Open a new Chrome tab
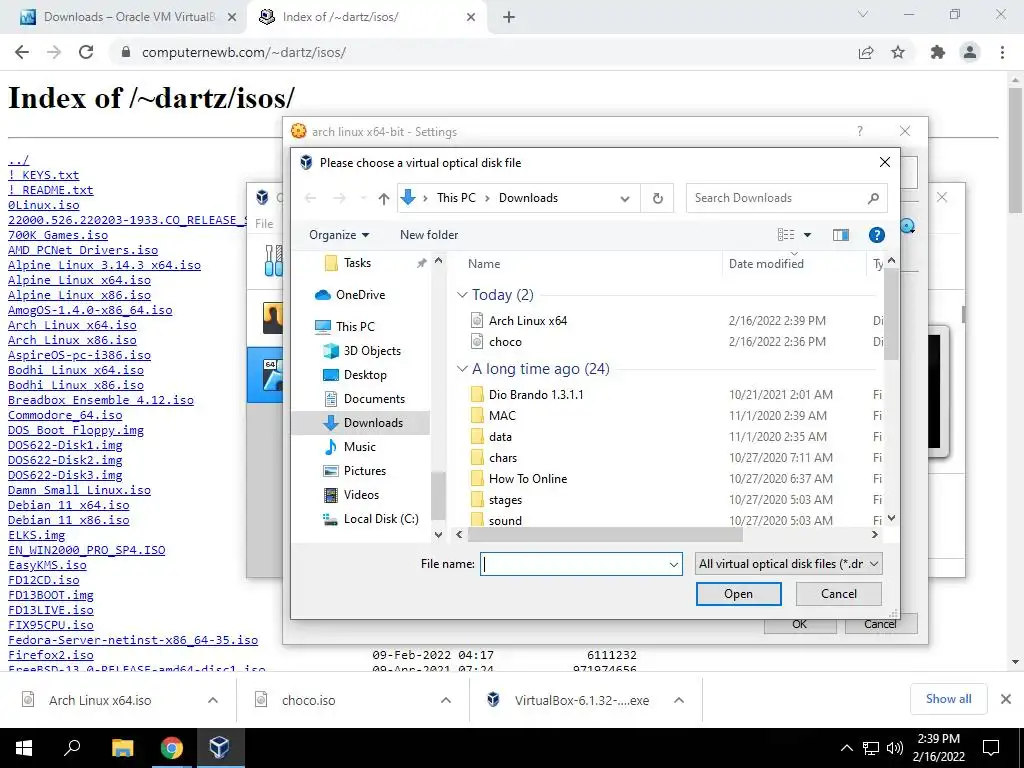The width and height of the screenshot is (1024, 768). tap(509, 18)
